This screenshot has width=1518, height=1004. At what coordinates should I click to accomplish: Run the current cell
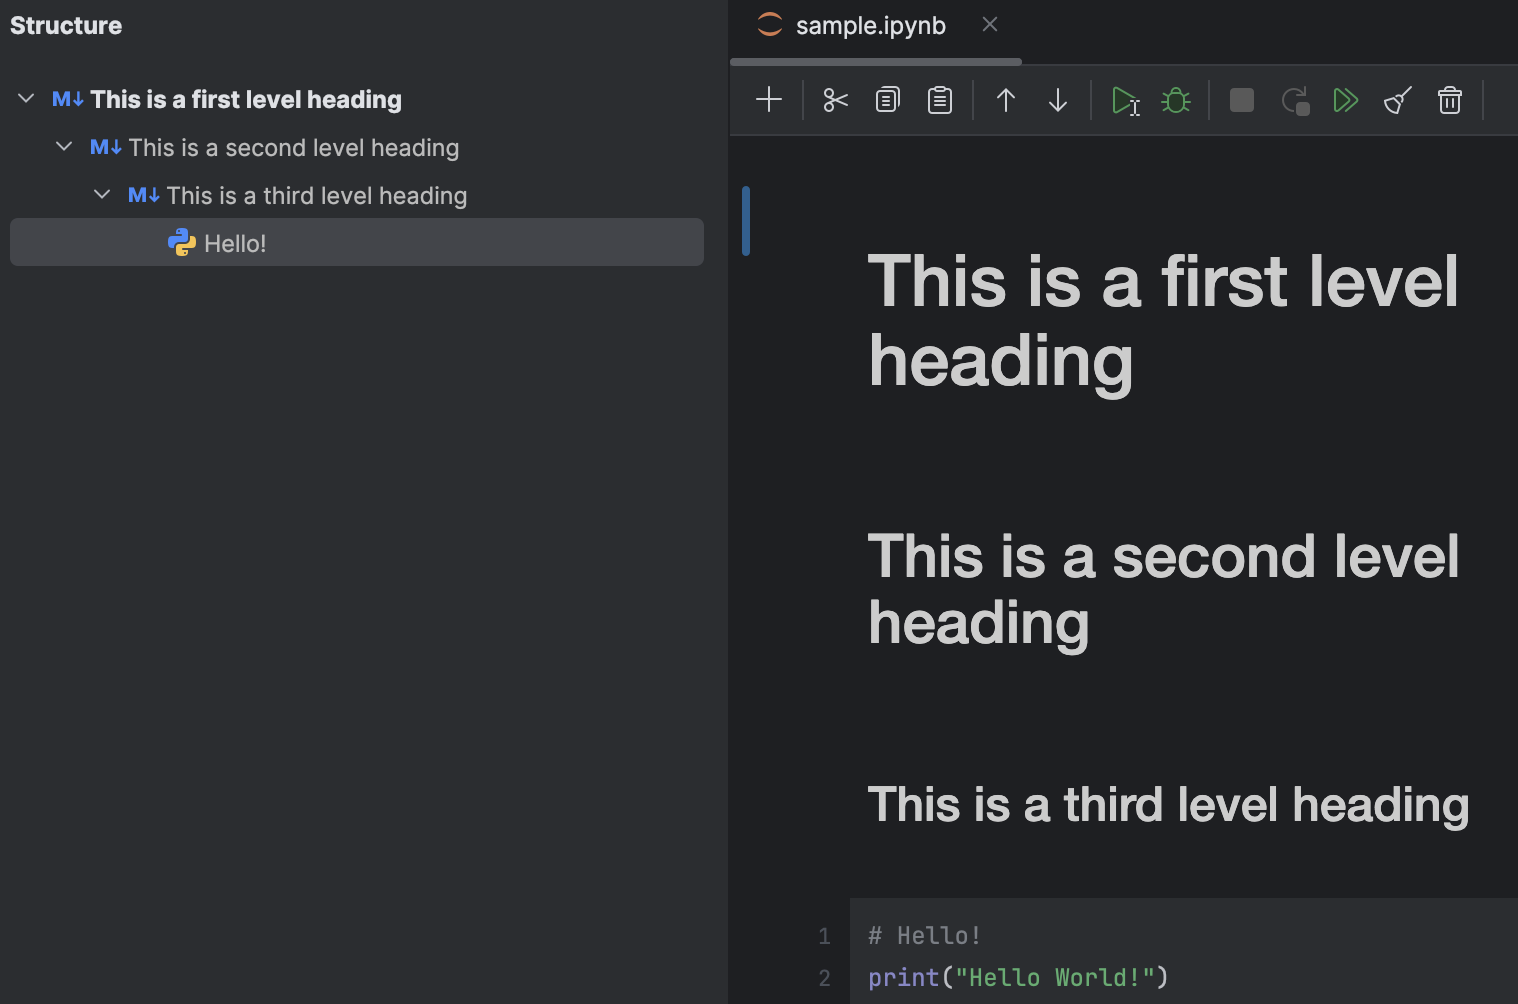tap(1123, 100)
